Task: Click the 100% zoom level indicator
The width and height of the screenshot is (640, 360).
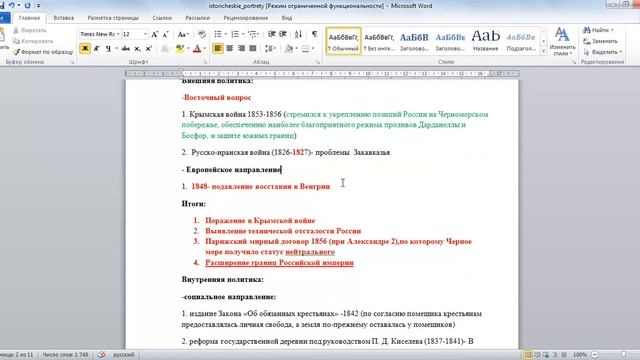Action: 580,355
